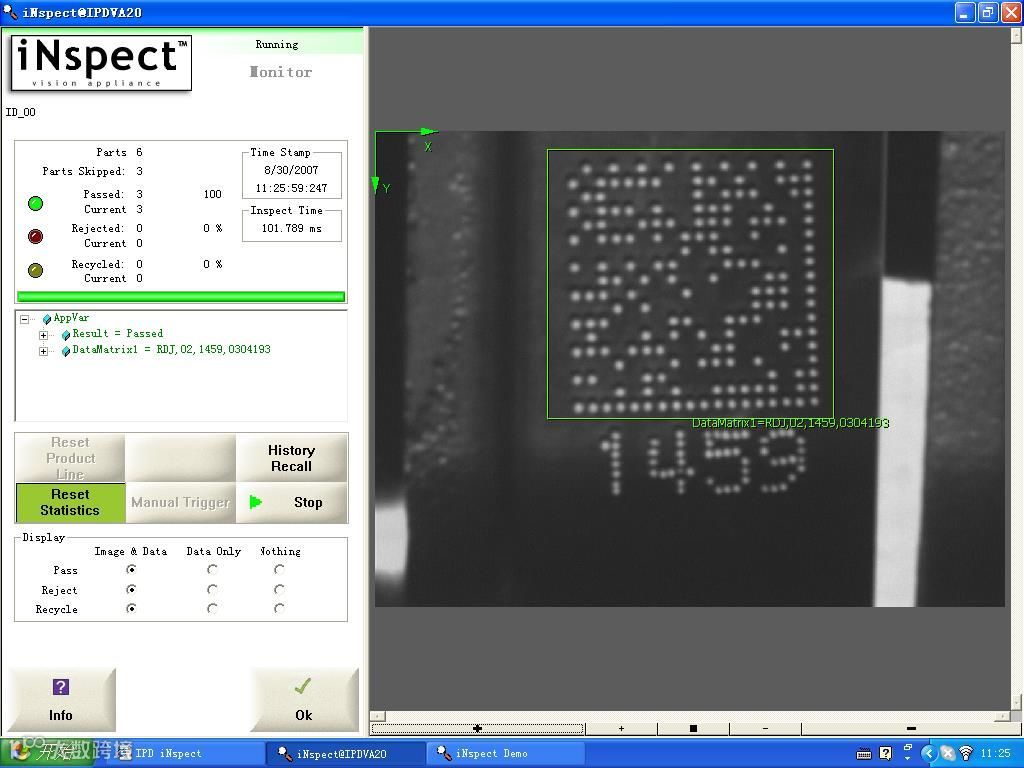Click the AppVar cube icon
The height and width of the screenshot is (768, 1024).
click(x=47, y=319)
